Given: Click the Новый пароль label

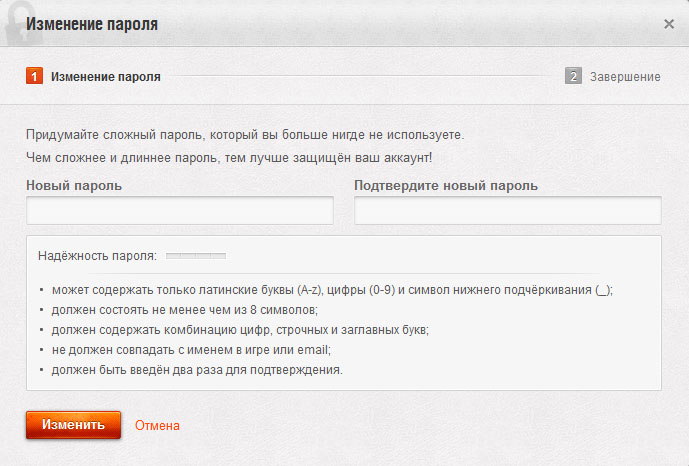Looking at the screenshot, I should point(74,185).
